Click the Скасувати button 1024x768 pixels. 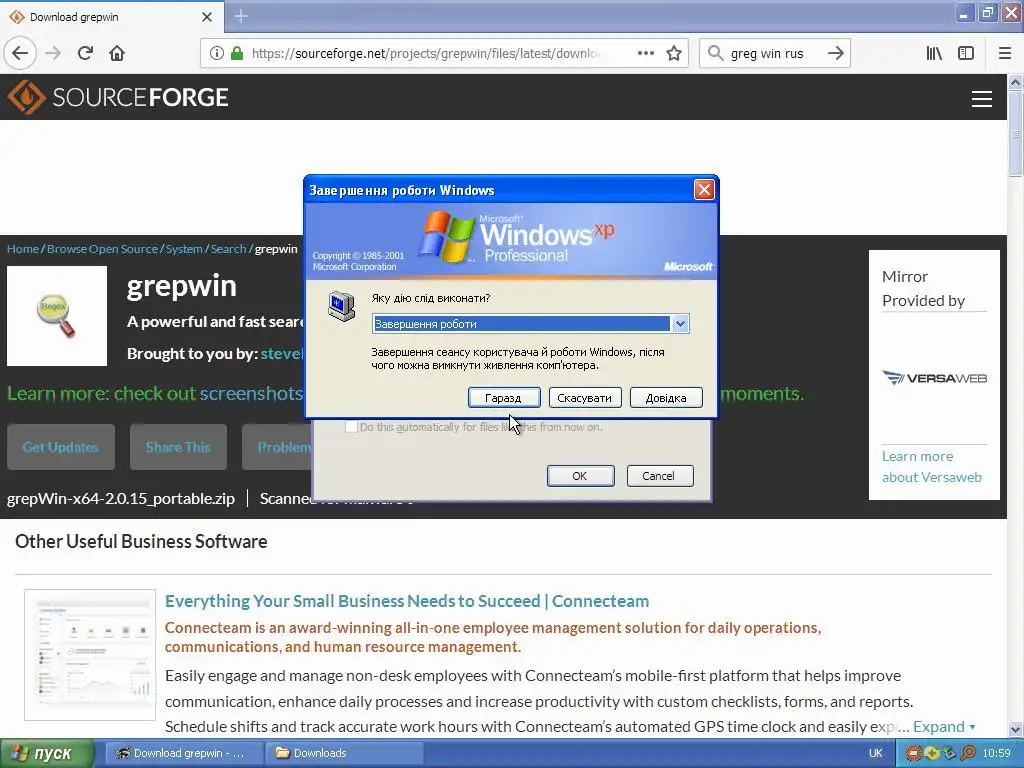pyautogui.click(x=584, y=398)
